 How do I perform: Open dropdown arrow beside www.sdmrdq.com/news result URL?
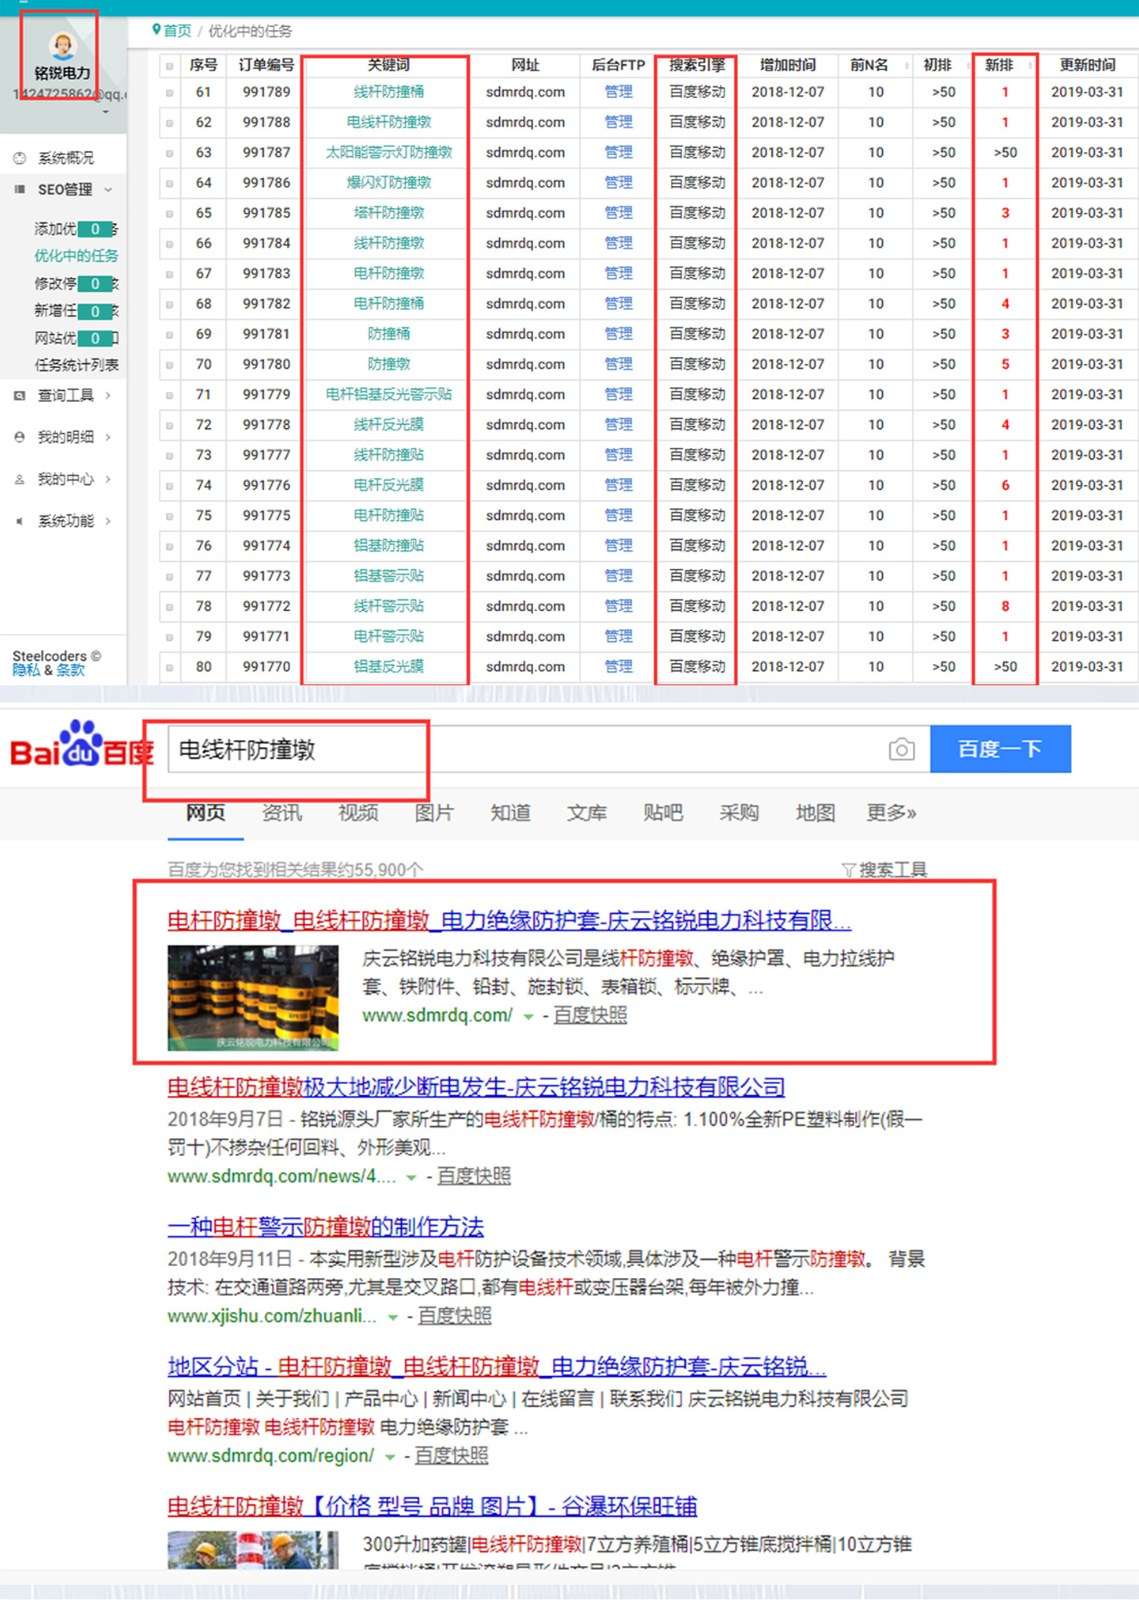click(x=411, y=1177)
